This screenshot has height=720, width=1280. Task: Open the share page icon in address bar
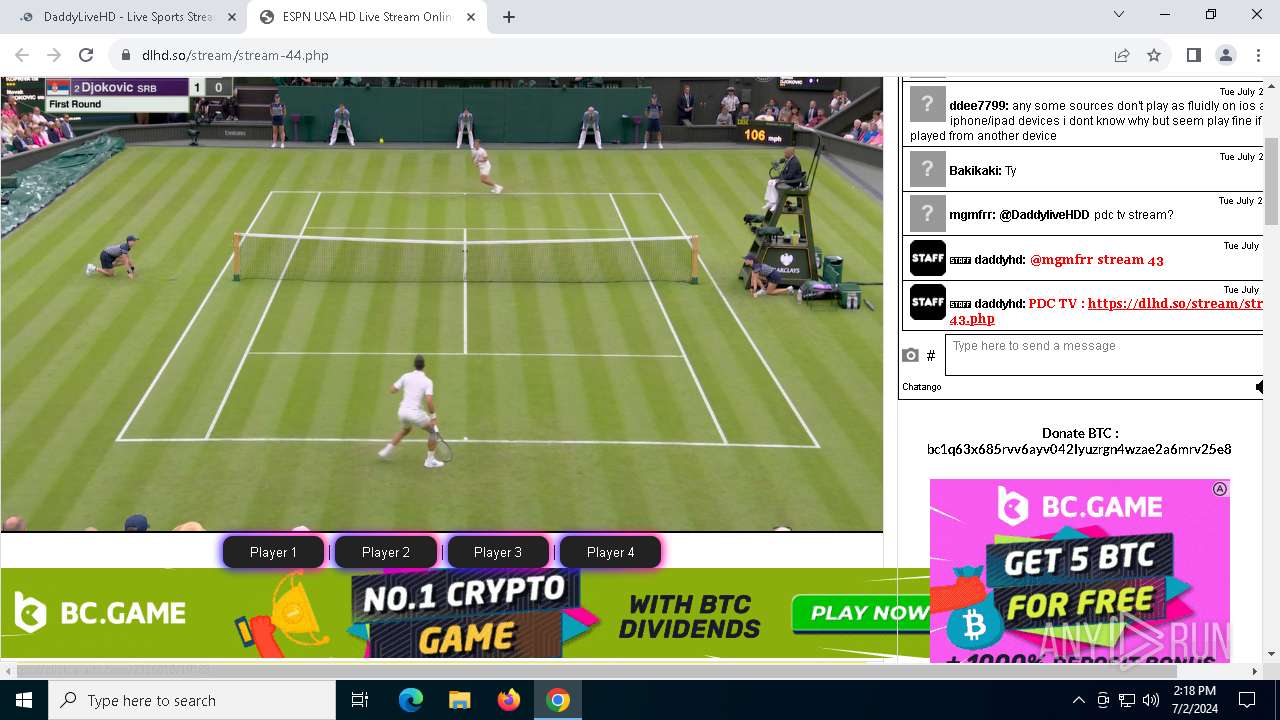(x=1122, y=55)
